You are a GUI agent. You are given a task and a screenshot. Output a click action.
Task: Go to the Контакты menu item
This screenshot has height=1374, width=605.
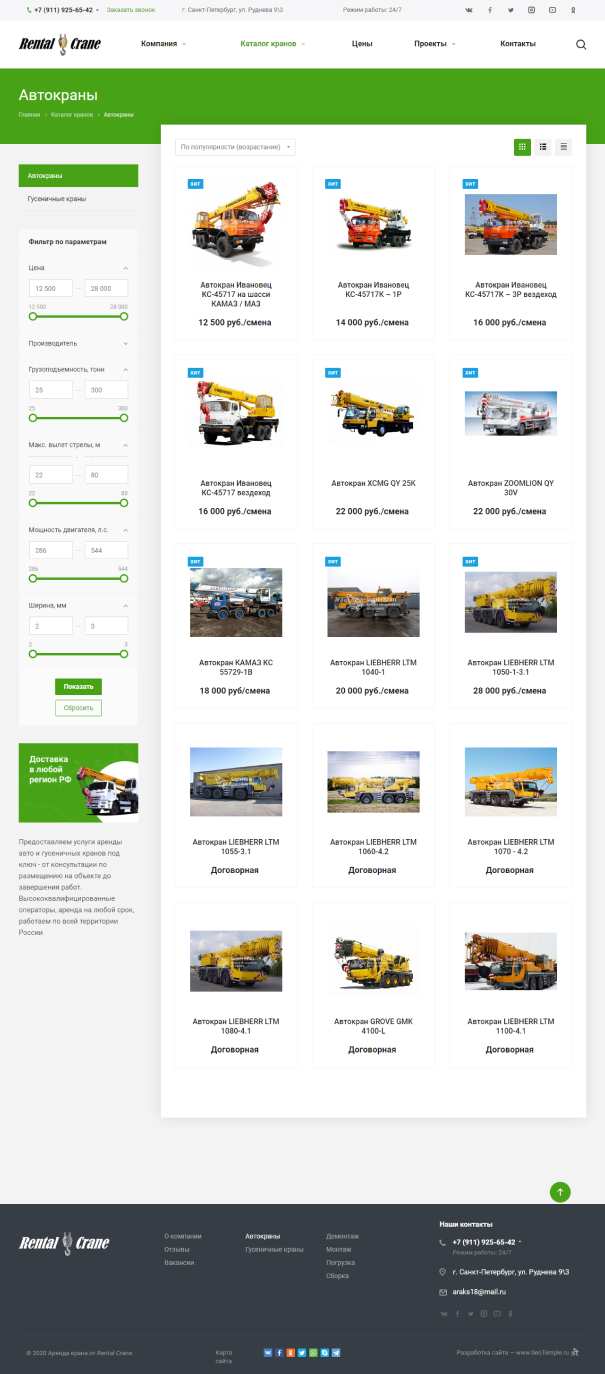[x=518, y=44]
